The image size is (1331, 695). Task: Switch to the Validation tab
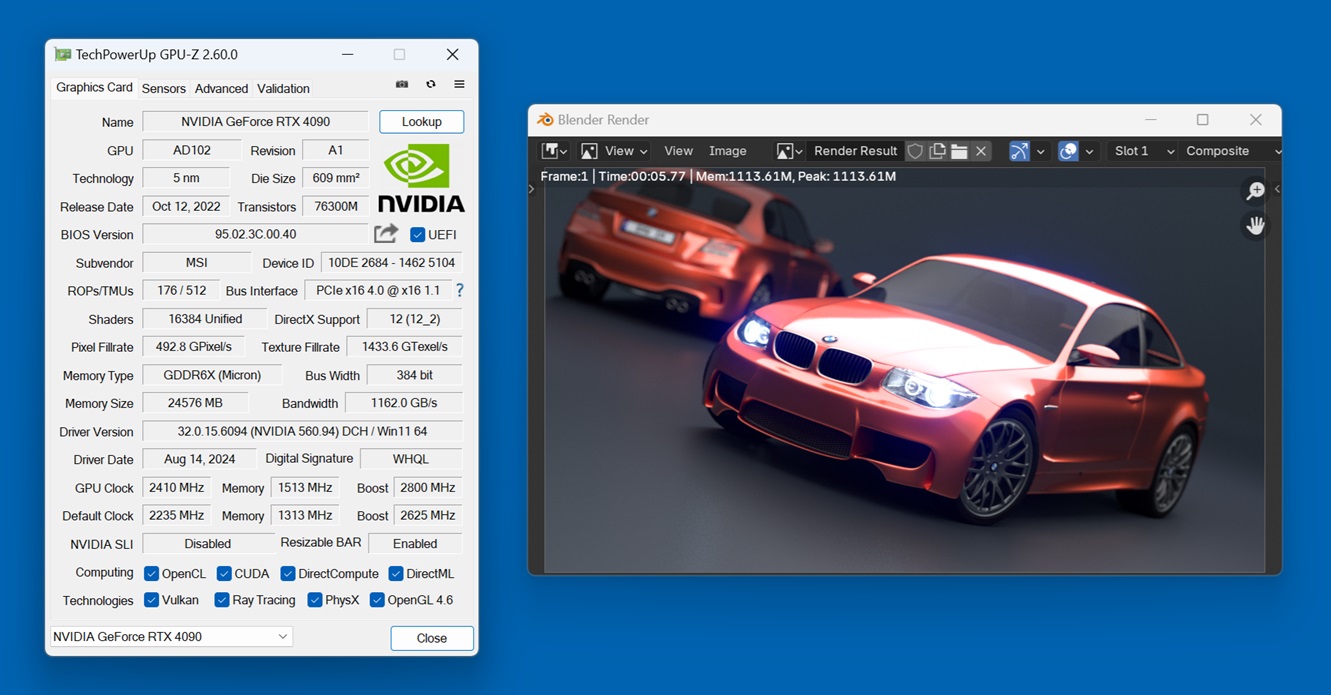point(283,89)
